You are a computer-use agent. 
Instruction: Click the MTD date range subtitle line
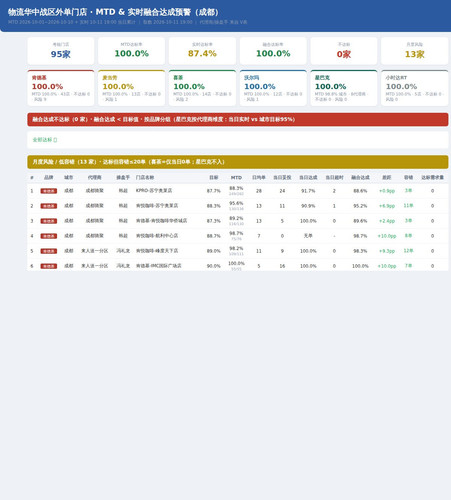click(128, 22)
